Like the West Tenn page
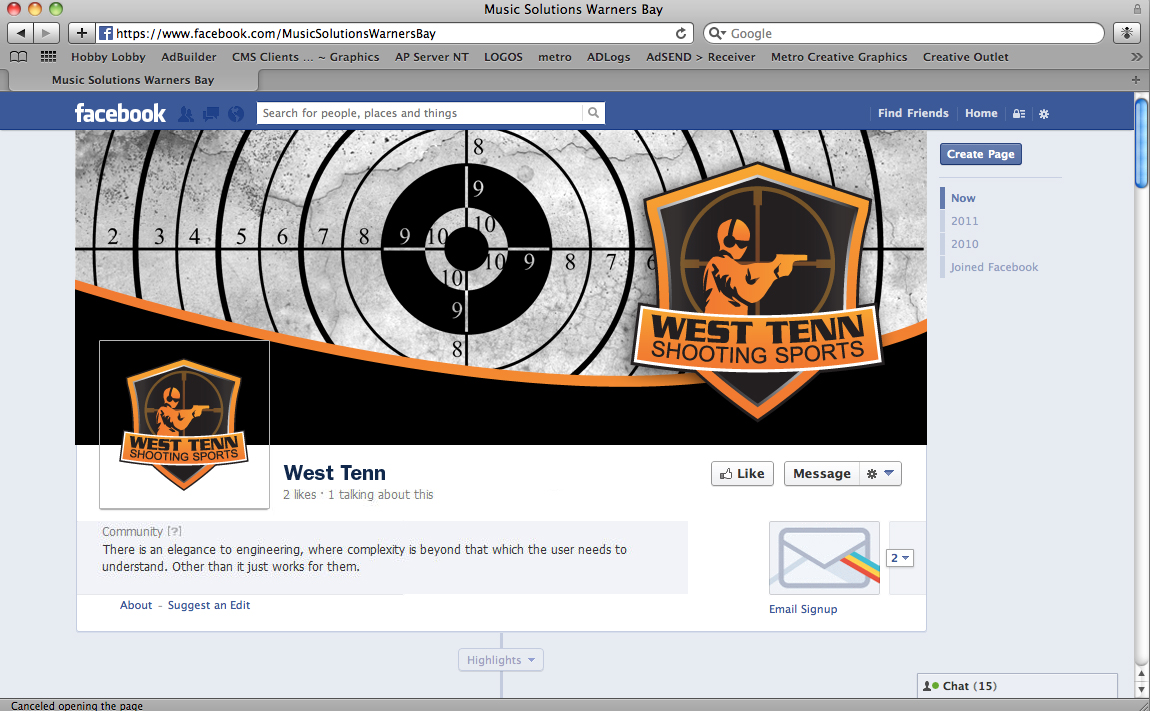 coord(742,473)
